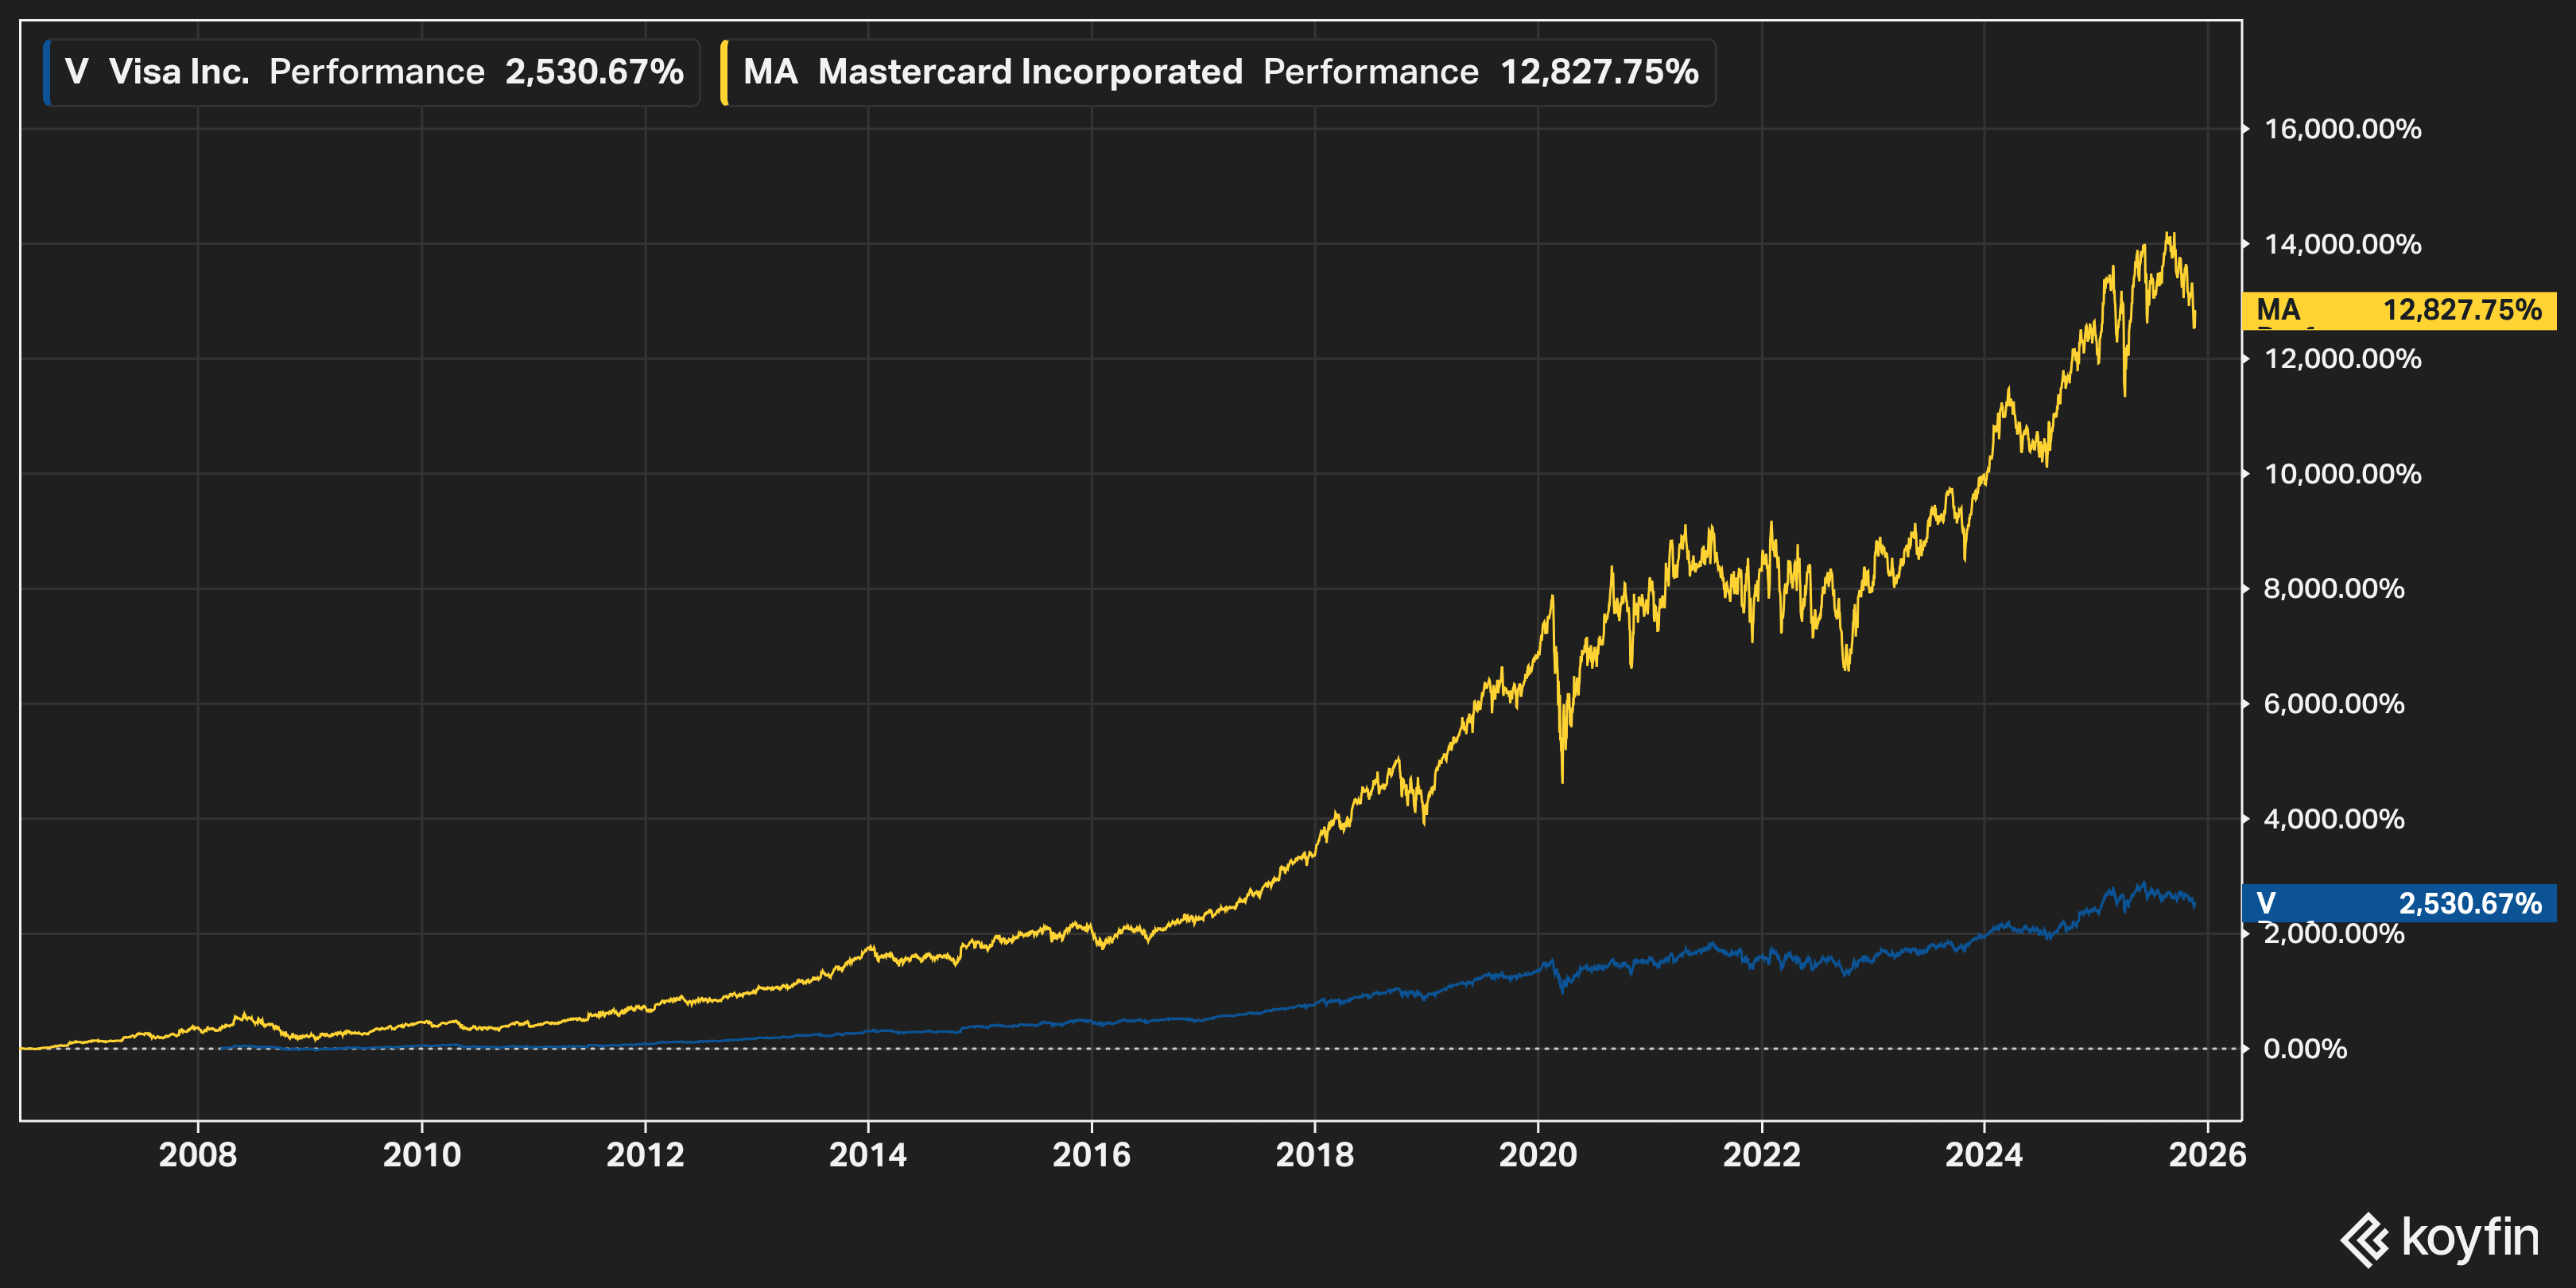Click Mastercard's 12,827.75% performance value in legend
The image size is (2576, 1288).
click(x=1599, y=72)
